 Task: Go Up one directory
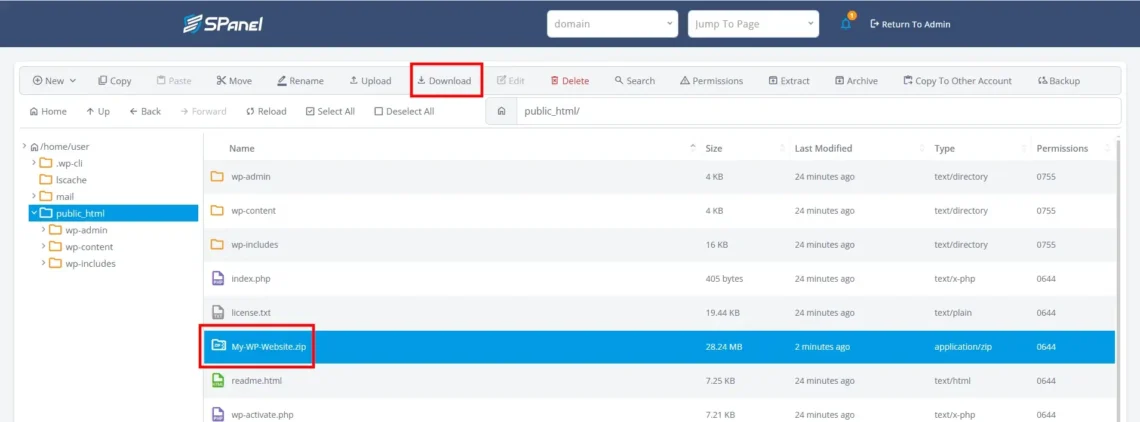(97, 111)
